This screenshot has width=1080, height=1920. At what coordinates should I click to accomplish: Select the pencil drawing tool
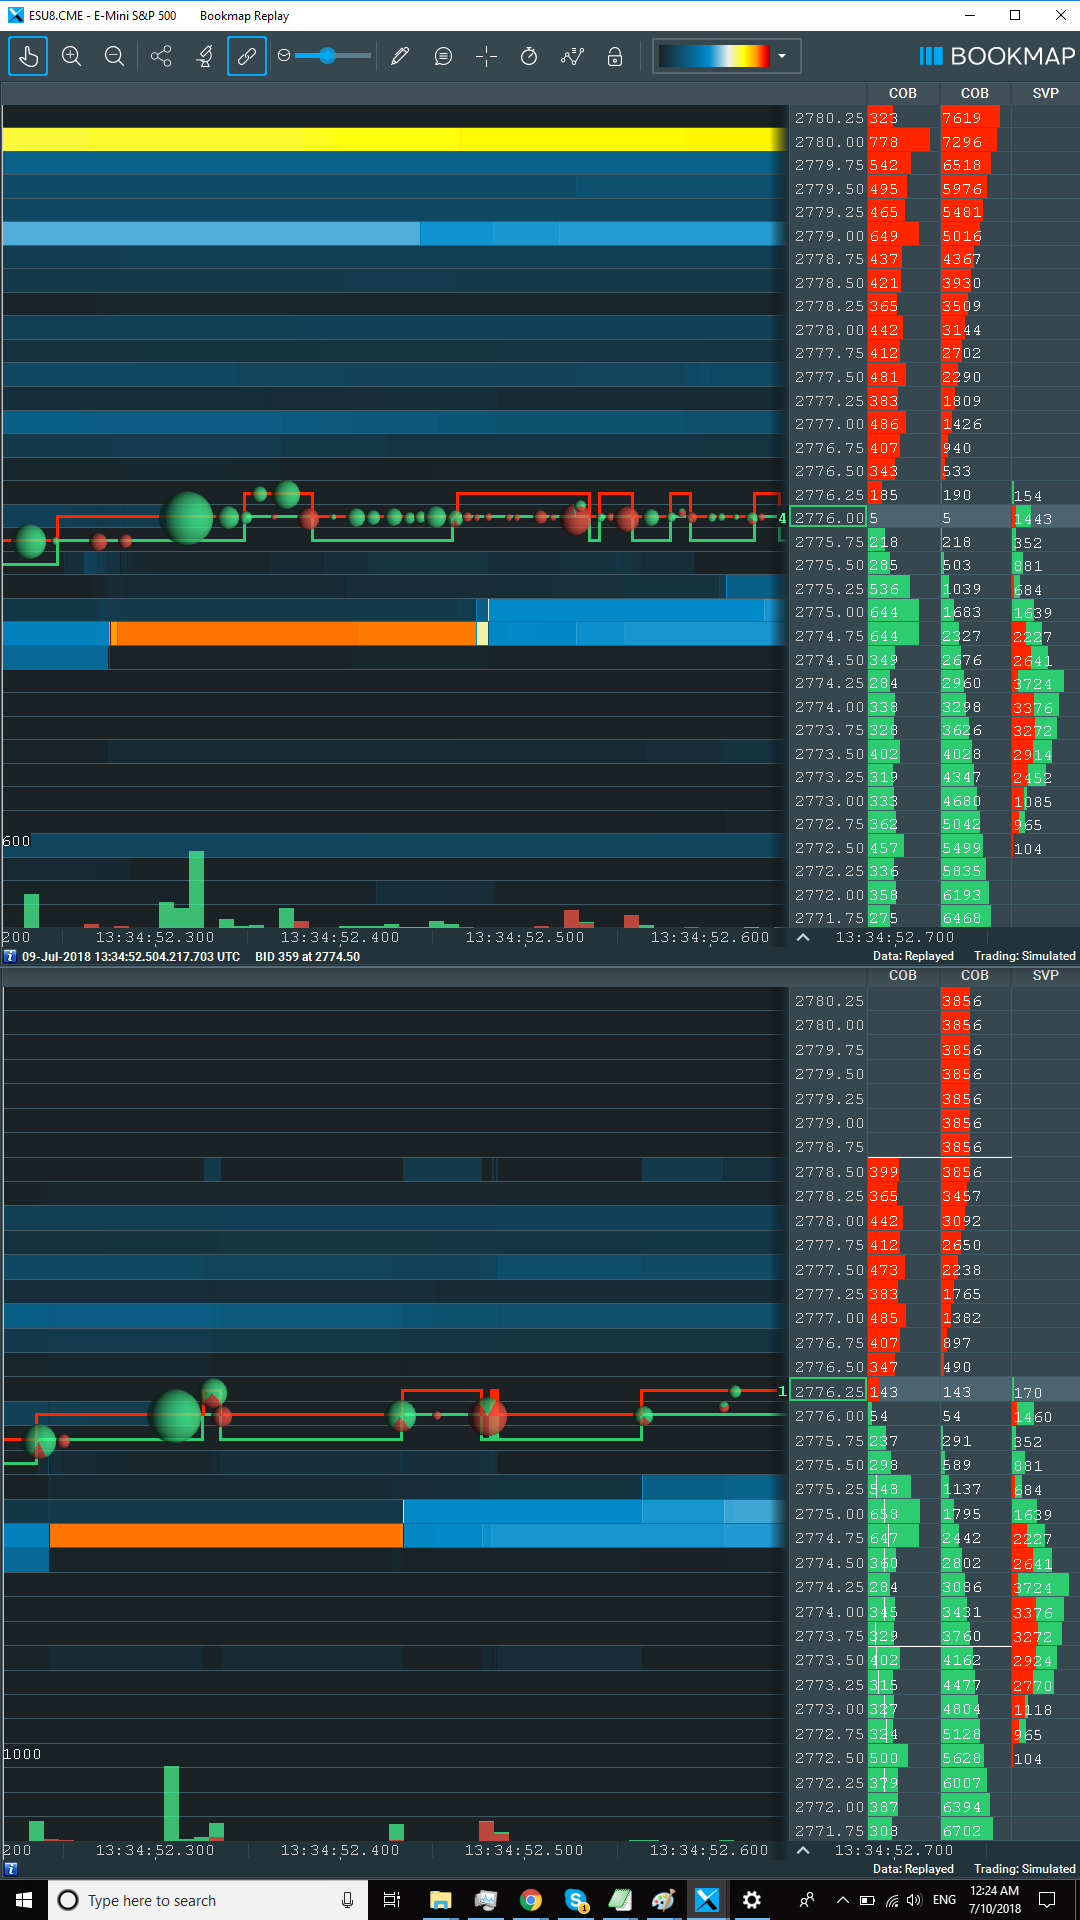pos(400,56)
